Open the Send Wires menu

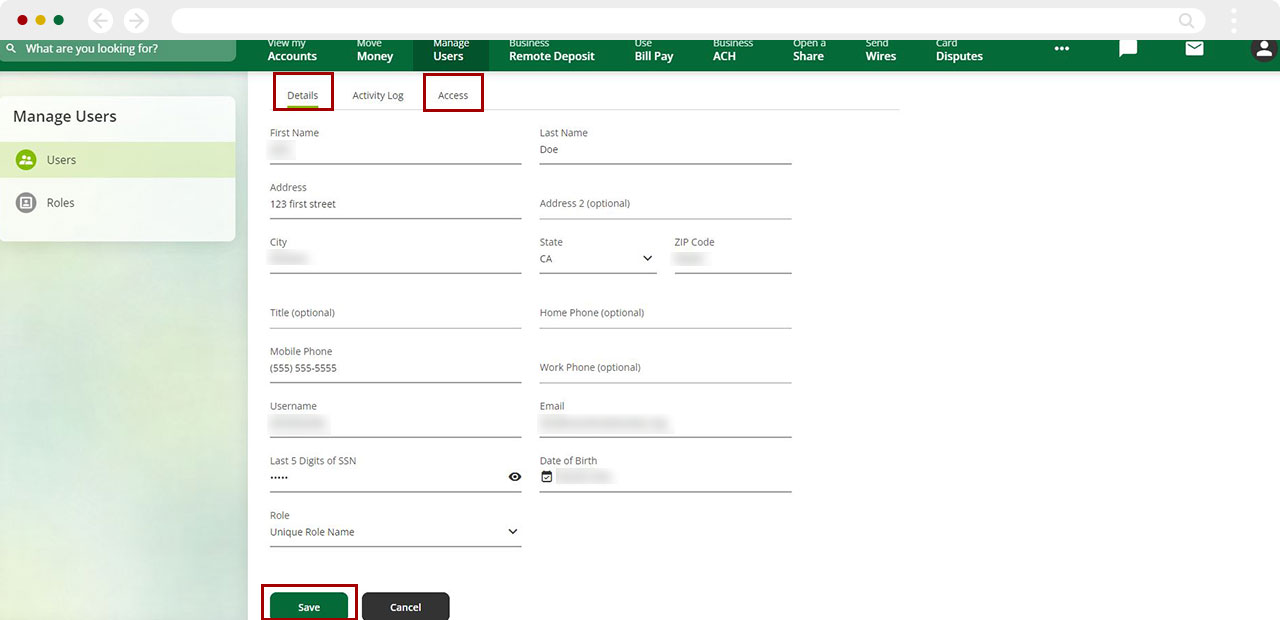[x=880, y=51]
